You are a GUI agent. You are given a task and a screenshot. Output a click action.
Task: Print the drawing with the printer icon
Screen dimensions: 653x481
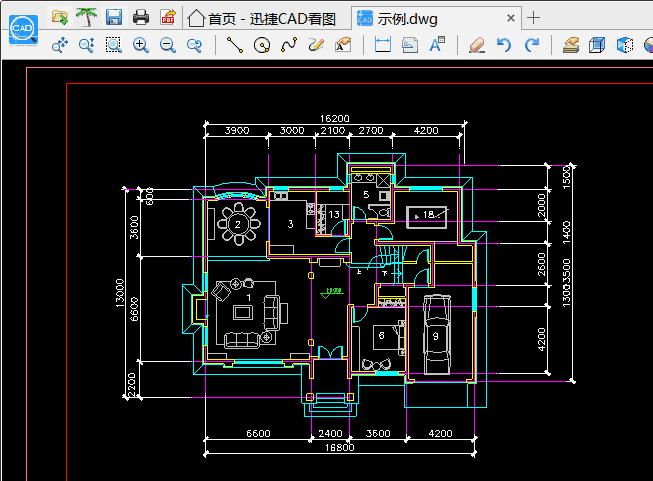(141, 17)
